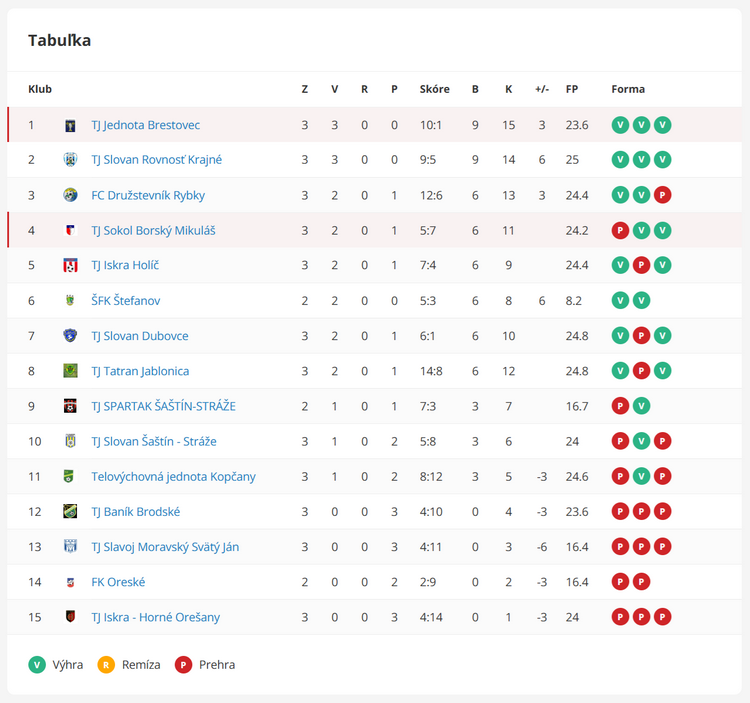Viewport: 750px width, 703px height.
Task: Click the TJ Slovan Rovnosť Krajné crest icon
Action: [x=70, y=160]
